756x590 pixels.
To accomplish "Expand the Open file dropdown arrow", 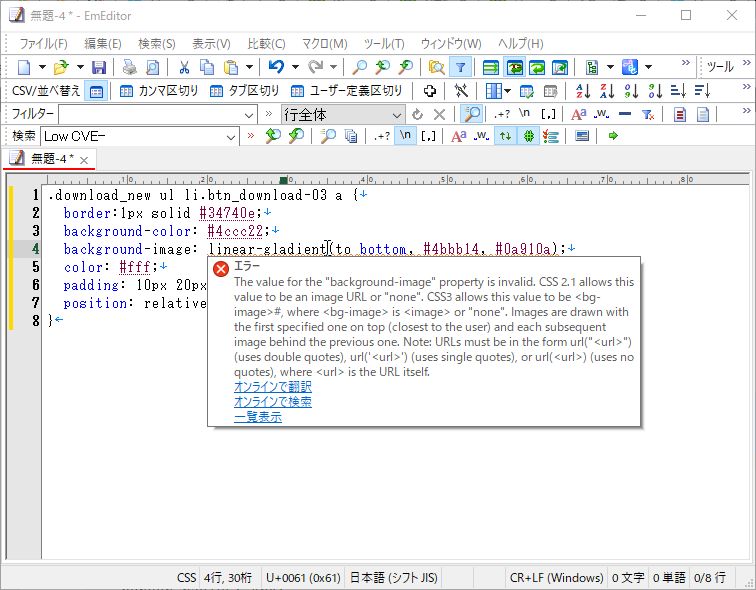I will point(80,67).
